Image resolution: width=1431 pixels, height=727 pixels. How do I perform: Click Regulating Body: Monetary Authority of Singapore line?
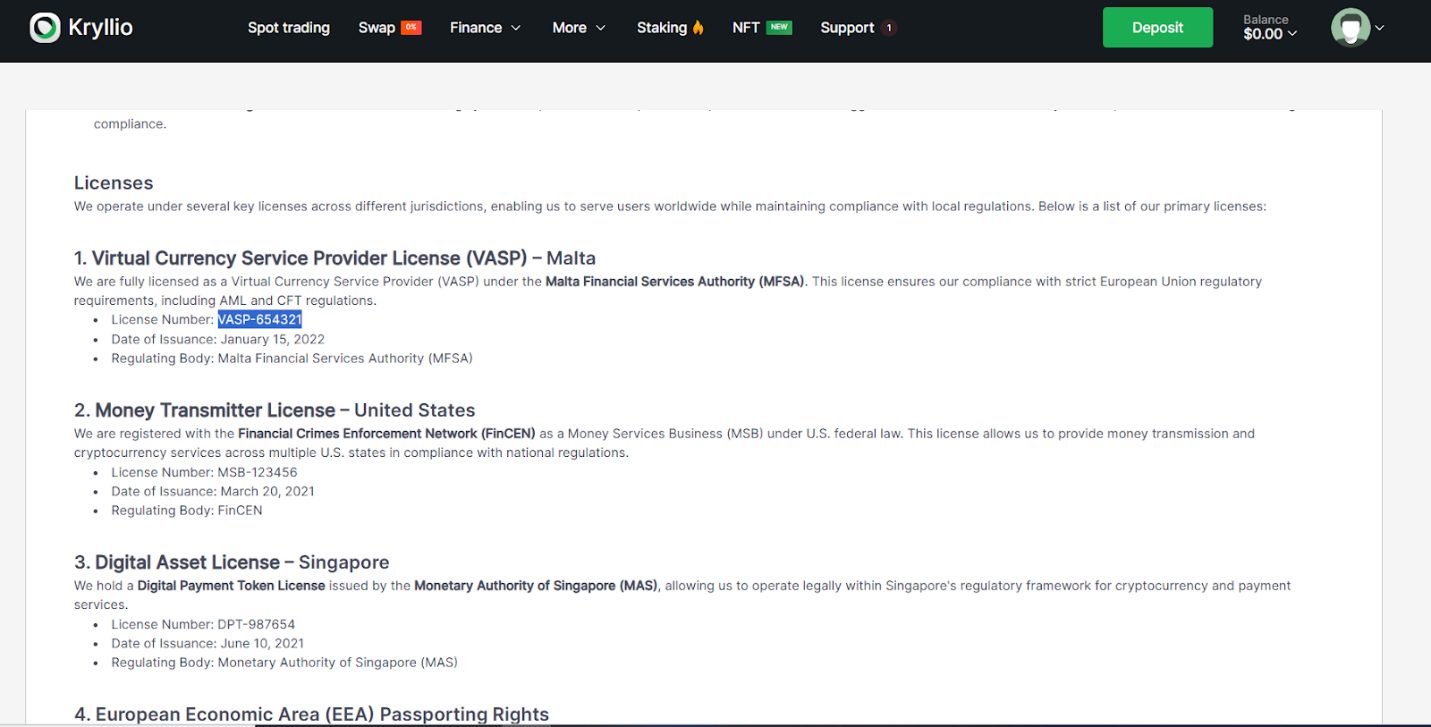coord(284,662)
